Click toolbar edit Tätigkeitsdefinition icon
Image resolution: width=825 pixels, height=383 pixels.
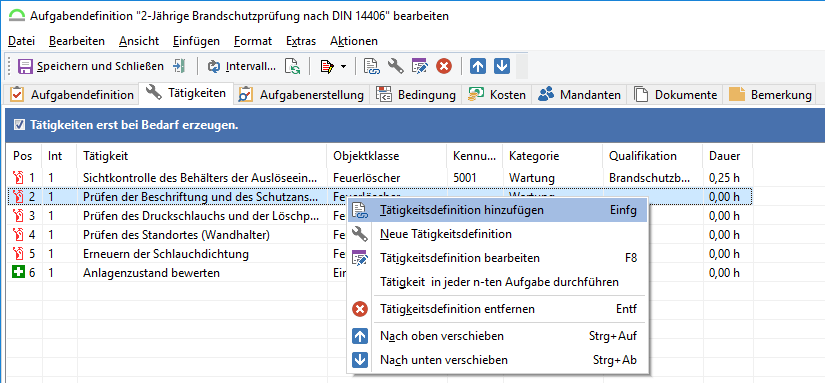[419, 66]
